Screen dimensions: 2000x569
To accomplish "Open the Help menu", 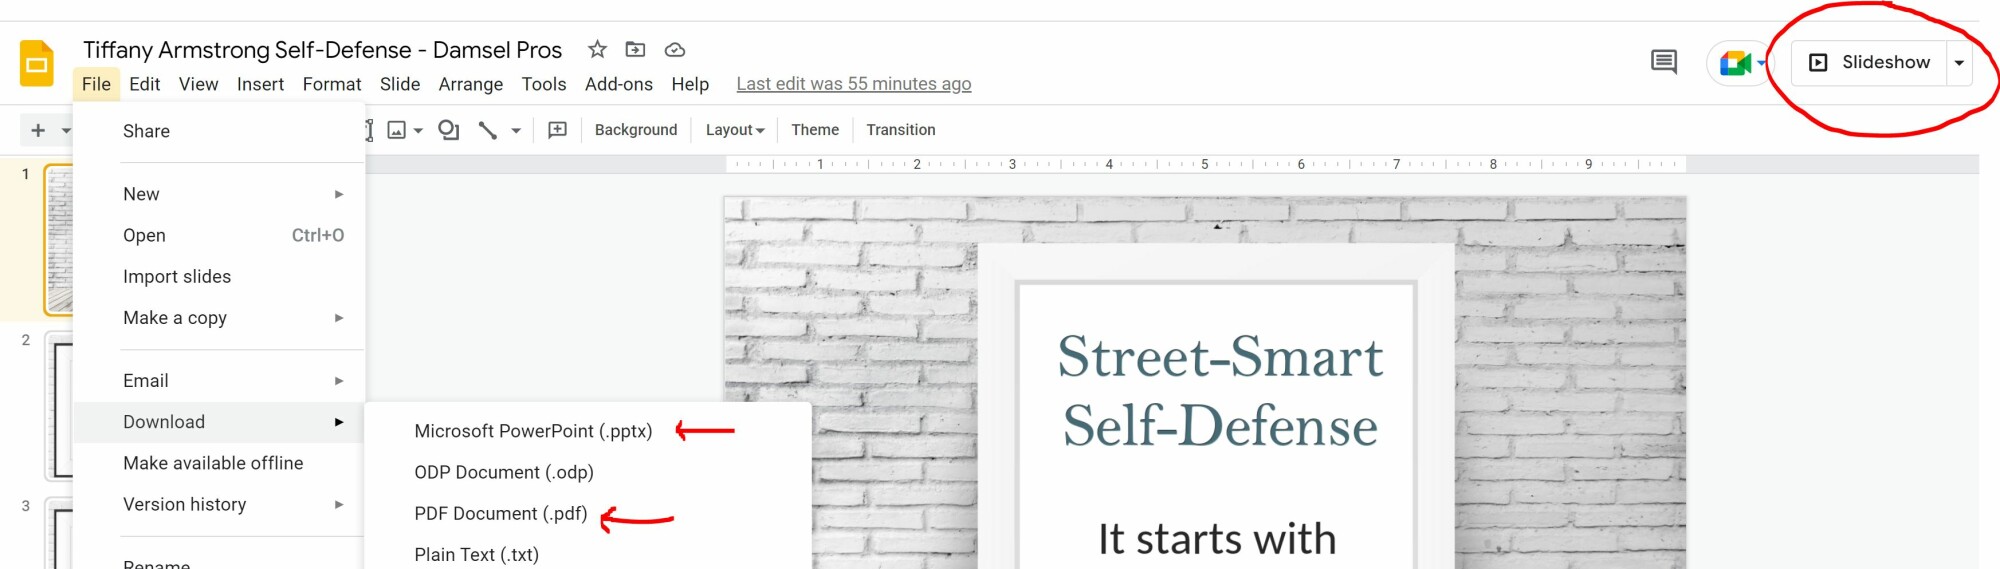I will pos(690,84).
